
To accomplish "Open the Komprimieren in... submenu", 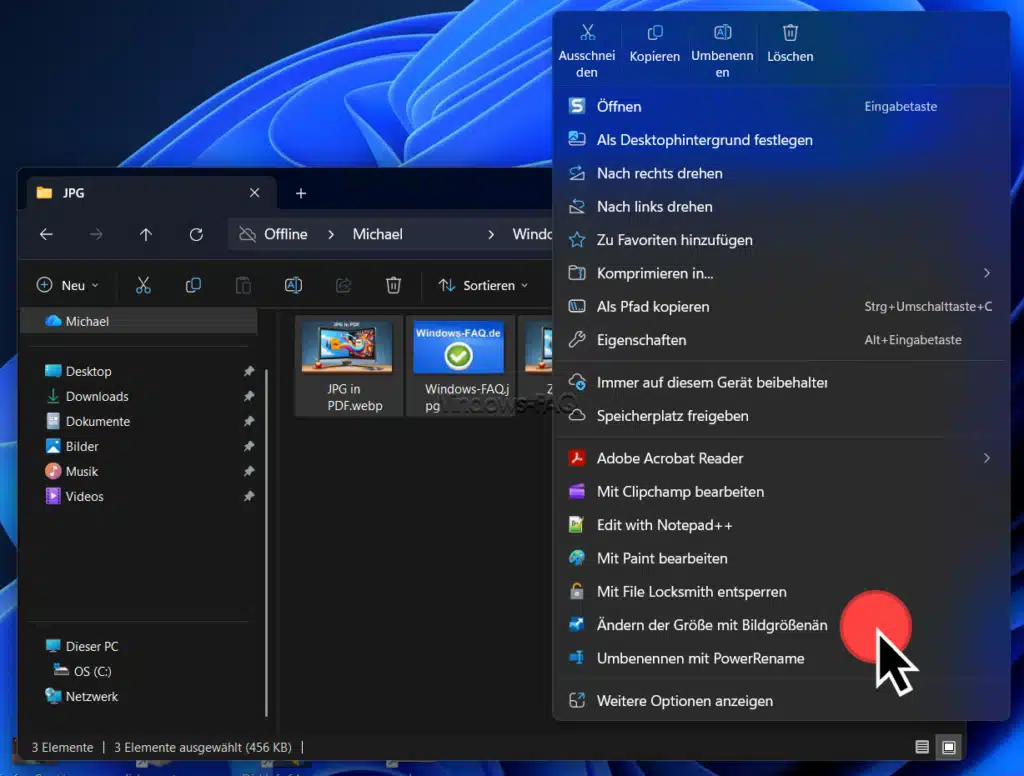I will [x=781, y=273].
